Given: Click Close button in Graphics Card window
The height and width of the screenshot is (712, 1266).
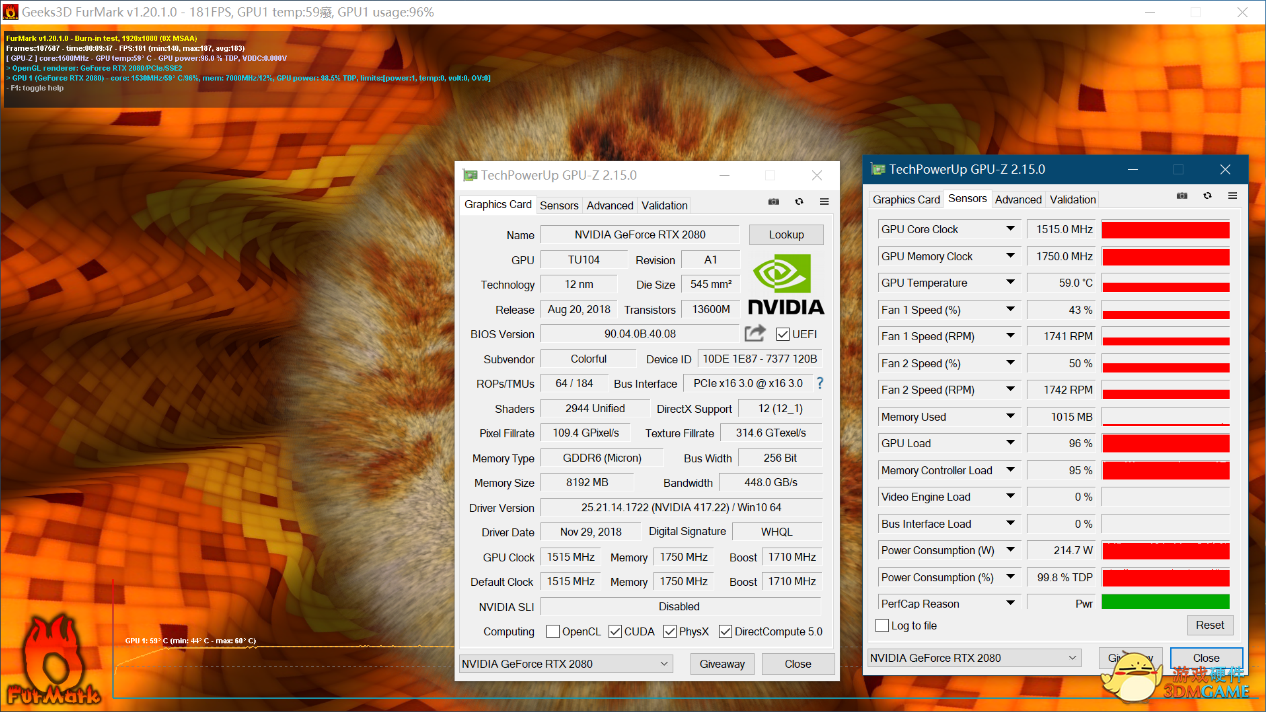Looking at the screenshot, I should click(x=798, y=664).
